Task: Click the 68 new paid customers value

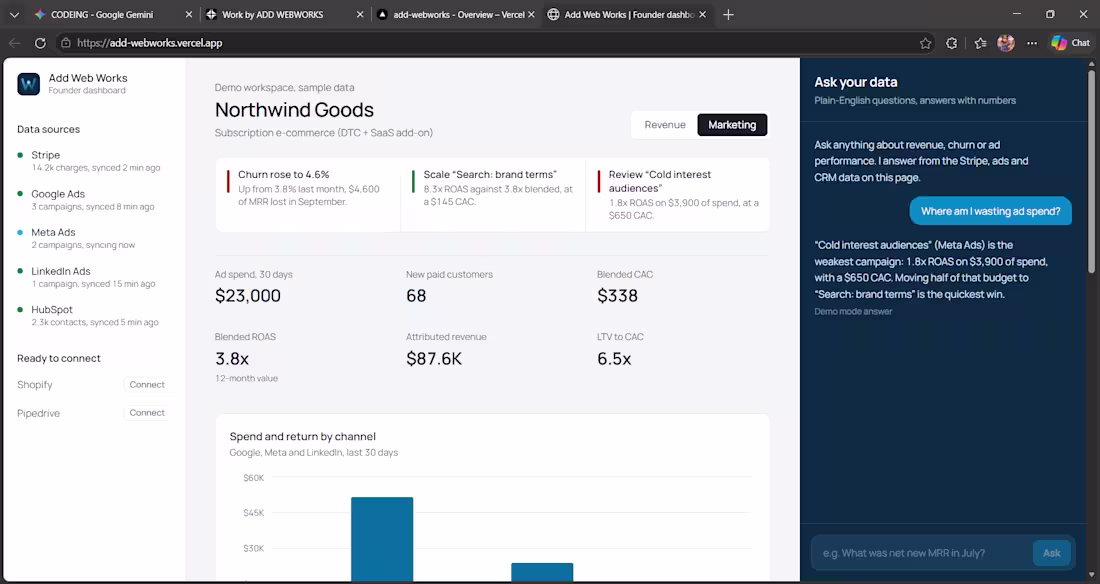Action: click(416, 296)
